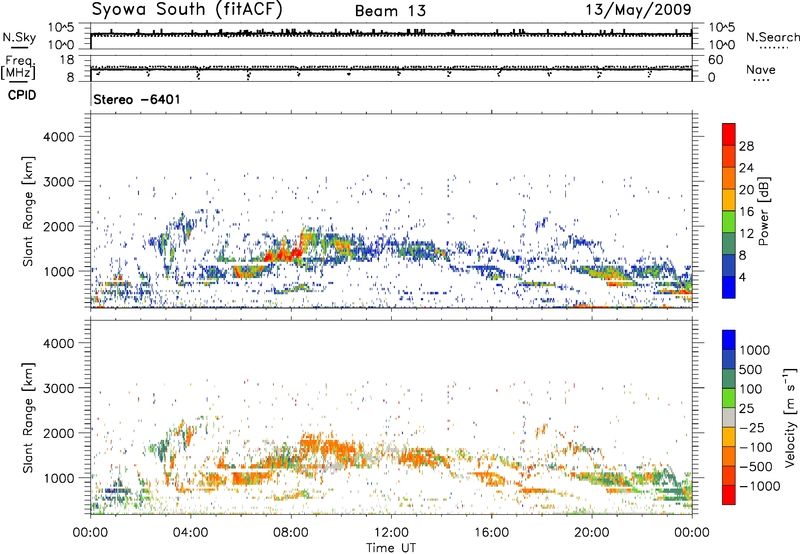Click the 24 dB colorbar label
Image resolution: width=800 pixels, height=554 pixels.
click(746, 168)
